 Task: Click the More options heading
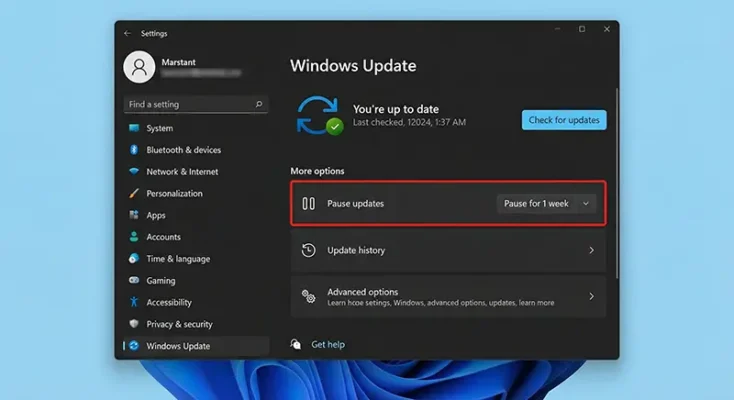tap(317, 171)
